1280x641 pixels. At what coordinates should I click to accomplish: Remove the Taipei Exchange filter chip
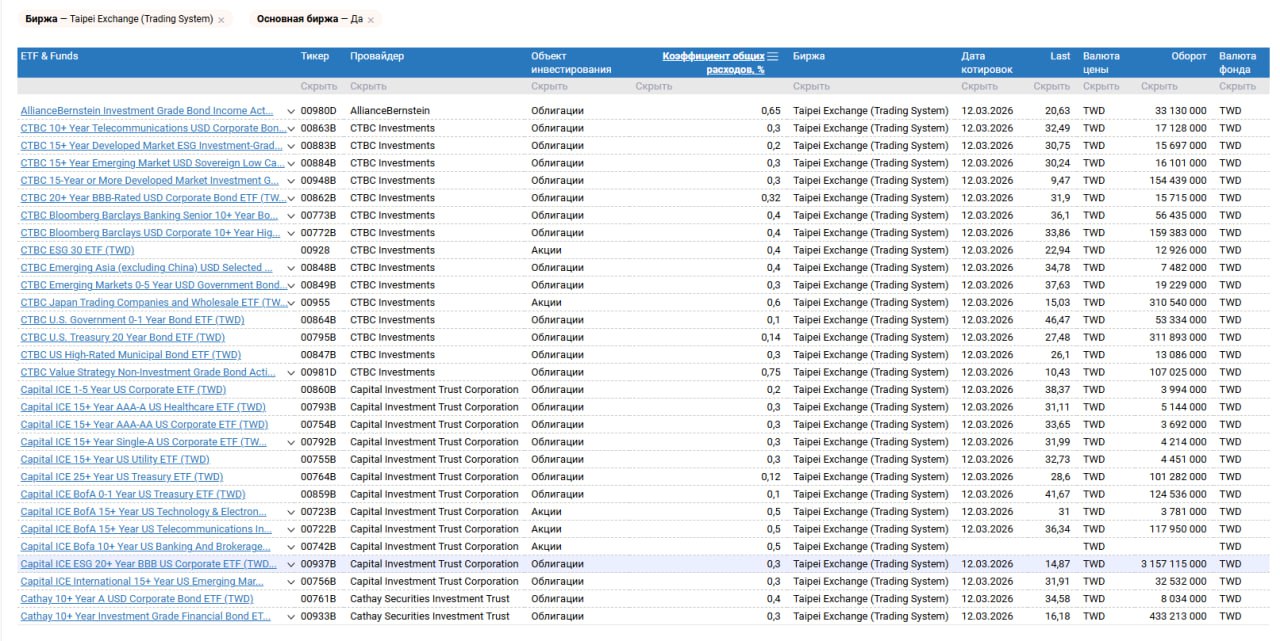click(x=221, y=20)
